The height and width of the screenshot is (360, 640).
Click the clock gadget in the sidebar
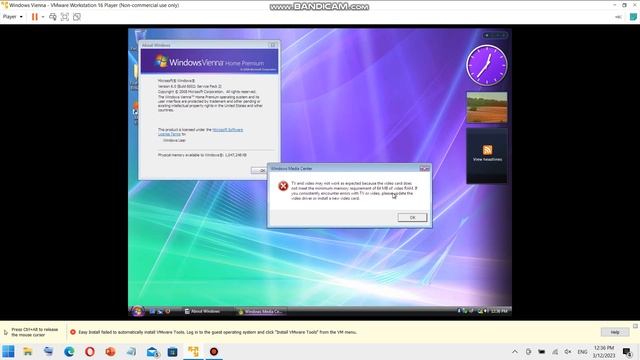pos(487,65)
